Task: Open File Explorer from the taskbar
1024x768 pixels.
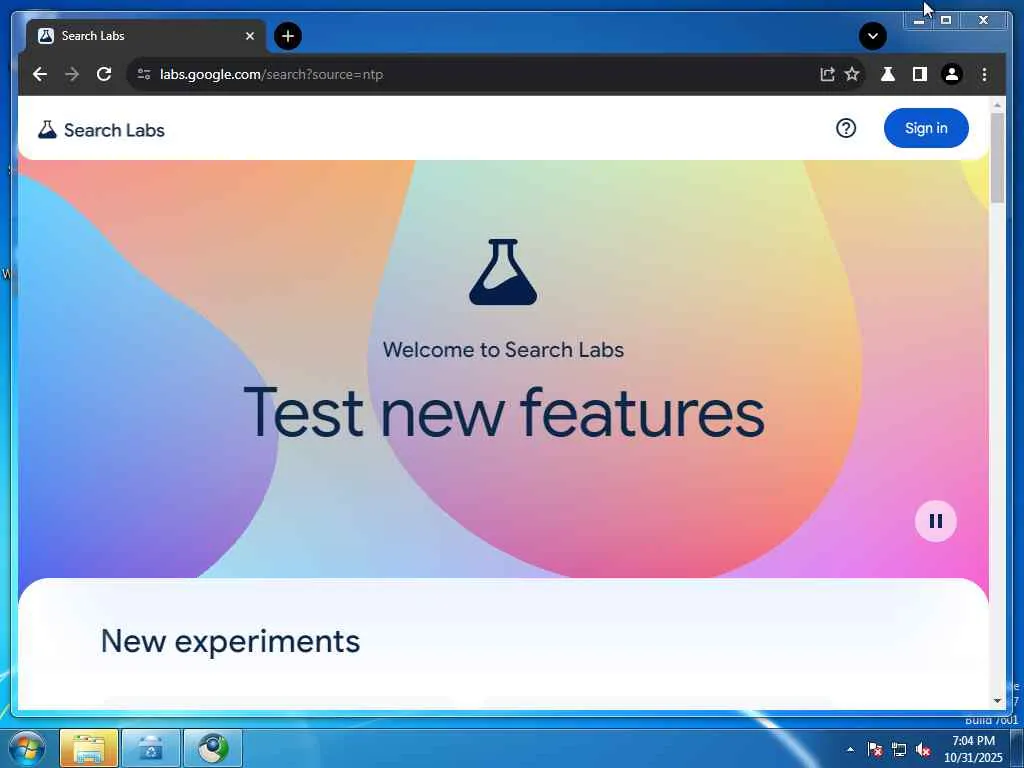Action: coord(89,748)
